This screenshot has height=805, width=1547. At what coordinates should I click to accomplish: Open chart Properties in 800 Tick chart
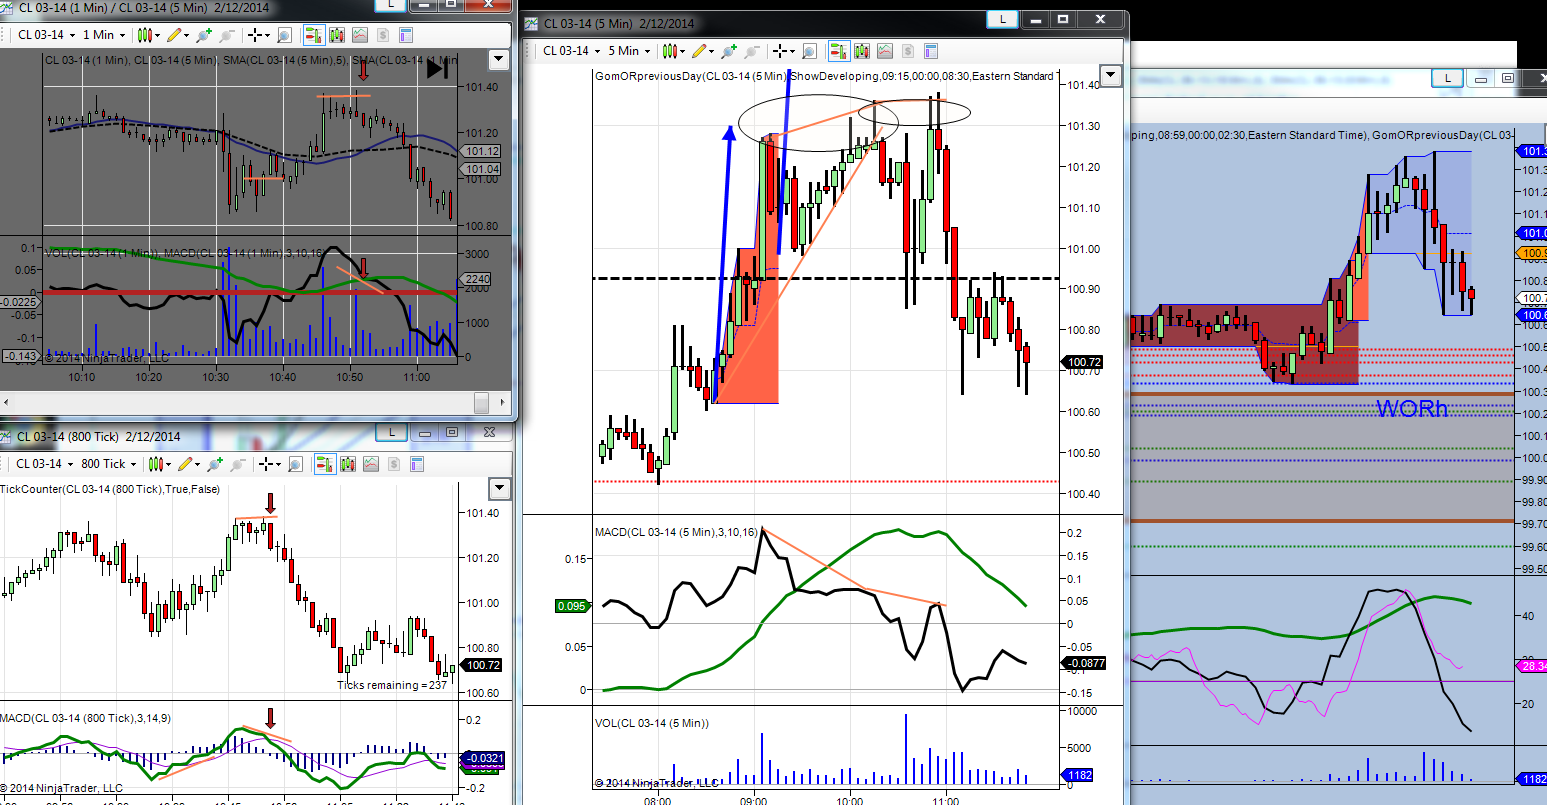418,464
